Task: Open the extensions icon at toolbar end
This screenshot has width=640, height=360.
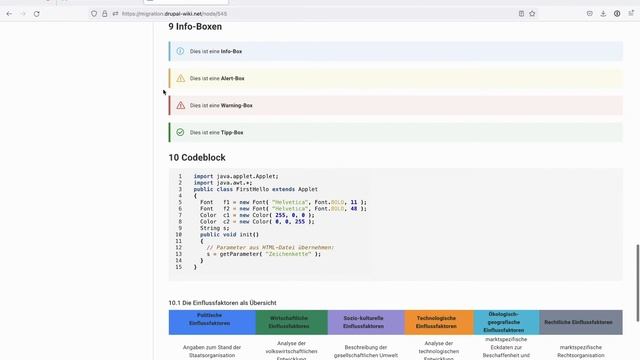Action: point(631,13)
